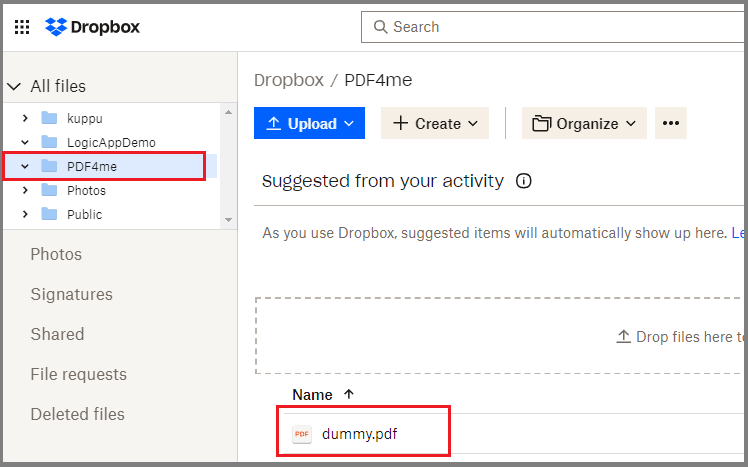
Task: Select the Photos folder icon in tree
Action: click(x=49, y=190)
